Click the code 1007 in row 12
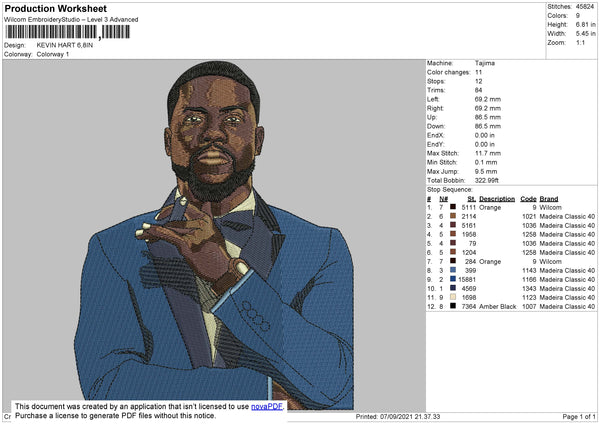 tap(529, 307)
